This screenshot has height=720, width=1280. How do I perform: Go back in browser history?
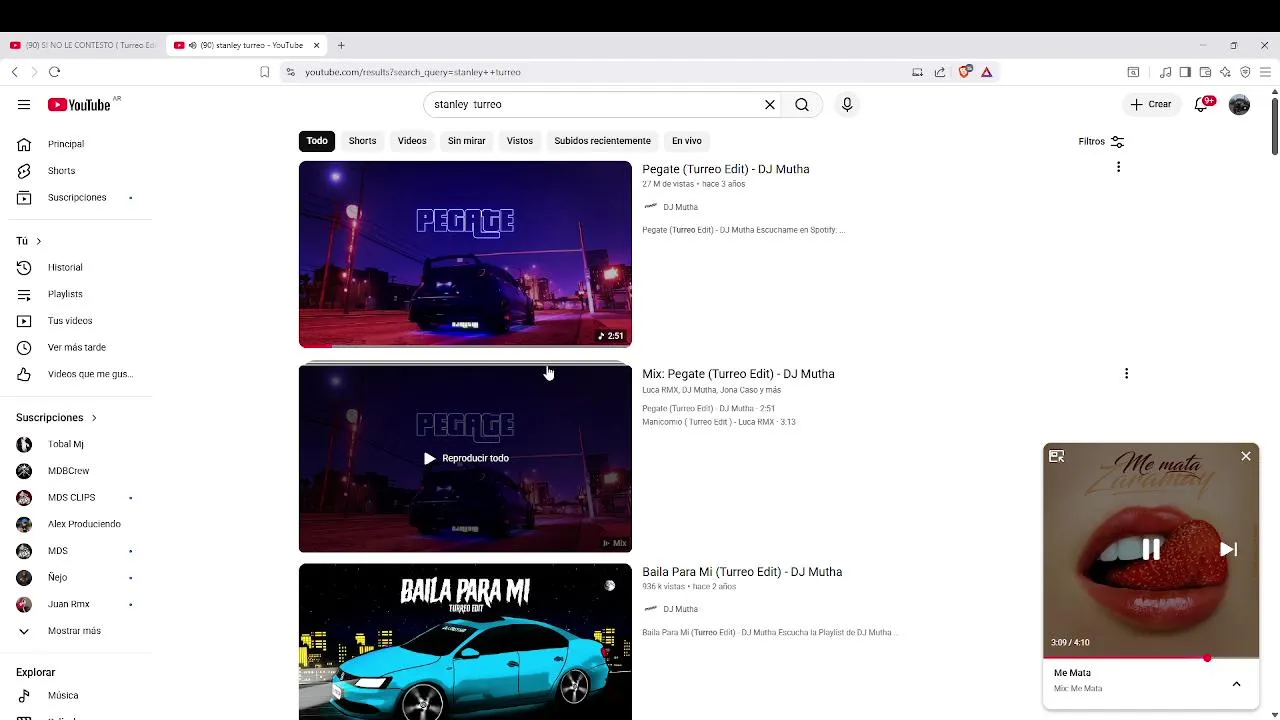[14, 72]
